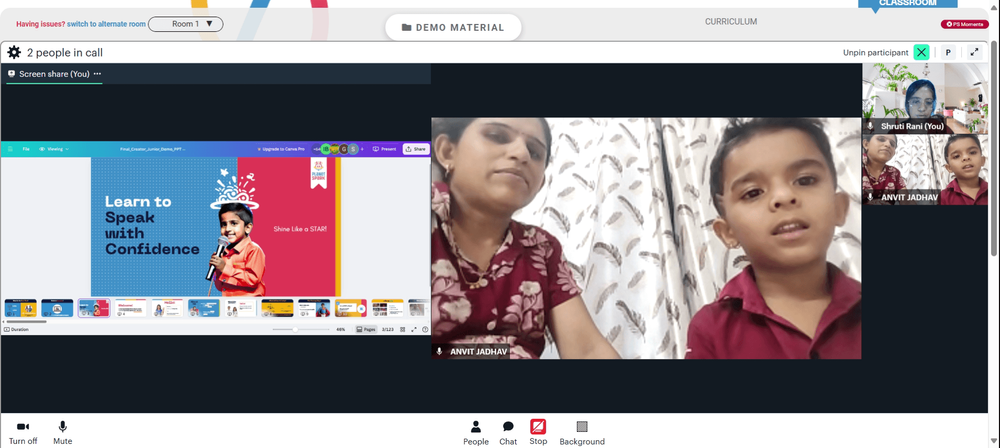The image size is (1000, 448).
Task: Unpin participant with the green X button
Action: pyautogui.click(x=921, y=52)
